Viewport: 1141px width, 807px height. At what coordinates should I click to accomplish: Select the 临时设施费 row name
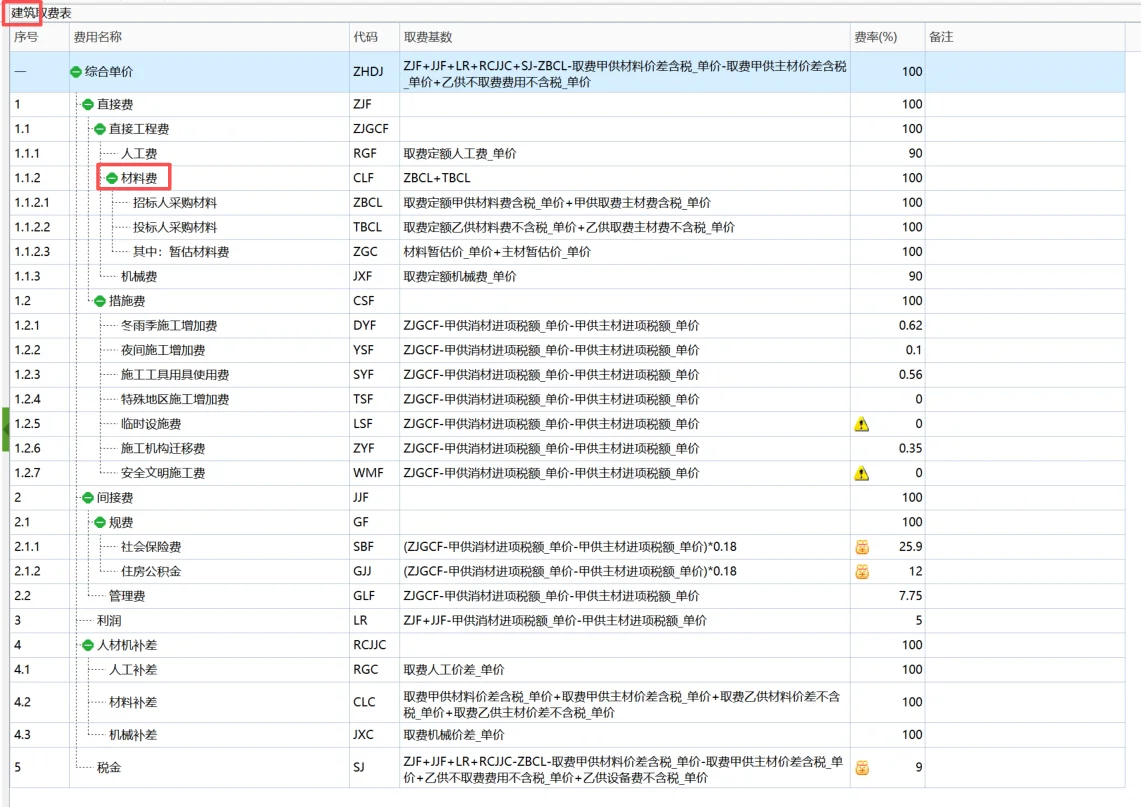point(151,424)
